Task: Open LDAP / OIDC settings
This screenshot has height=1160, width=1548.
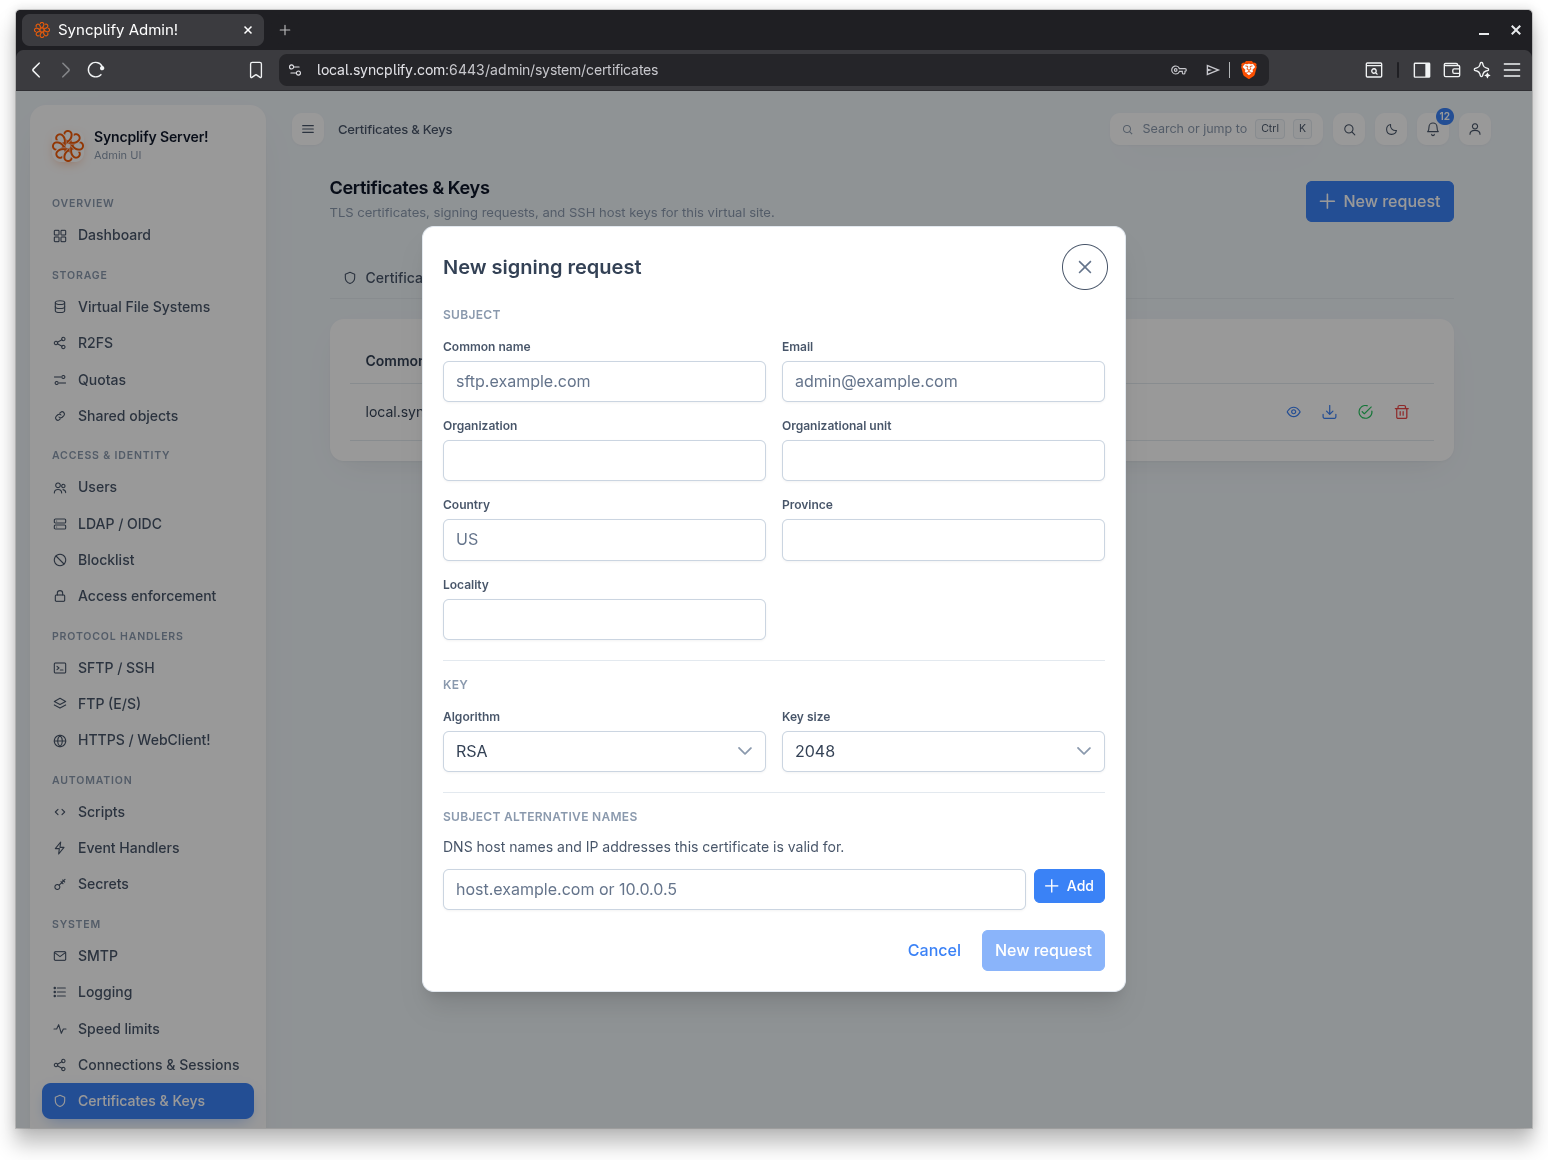Action: 148,524
